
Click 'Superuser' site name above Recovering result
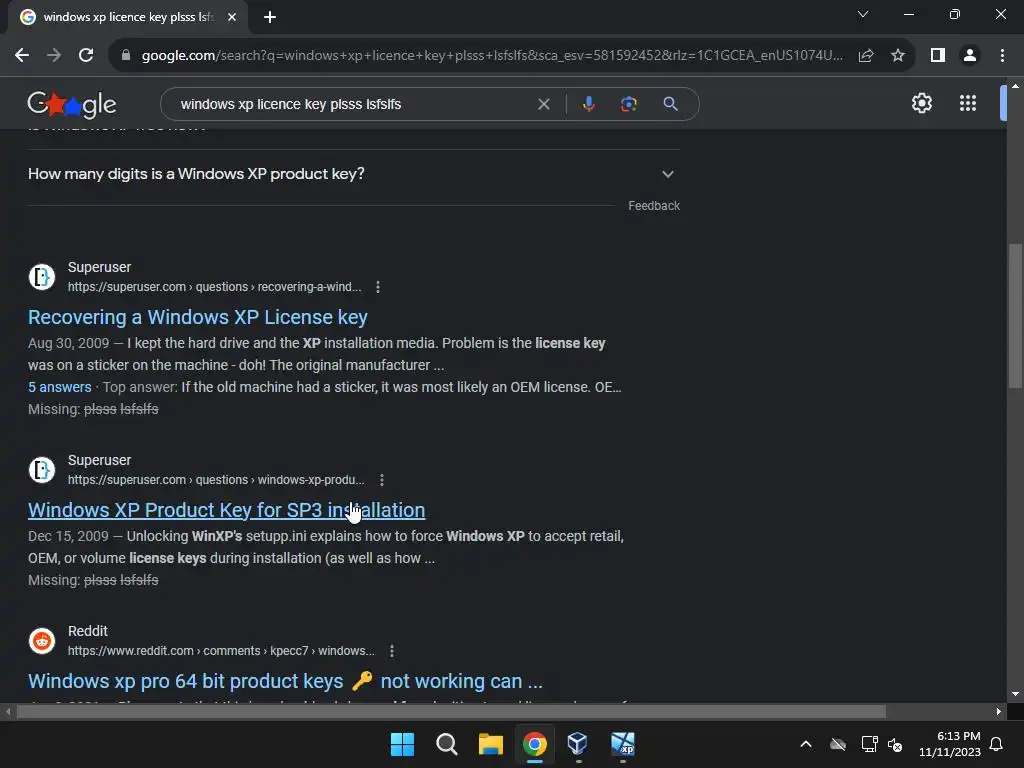tap(99, 267)
